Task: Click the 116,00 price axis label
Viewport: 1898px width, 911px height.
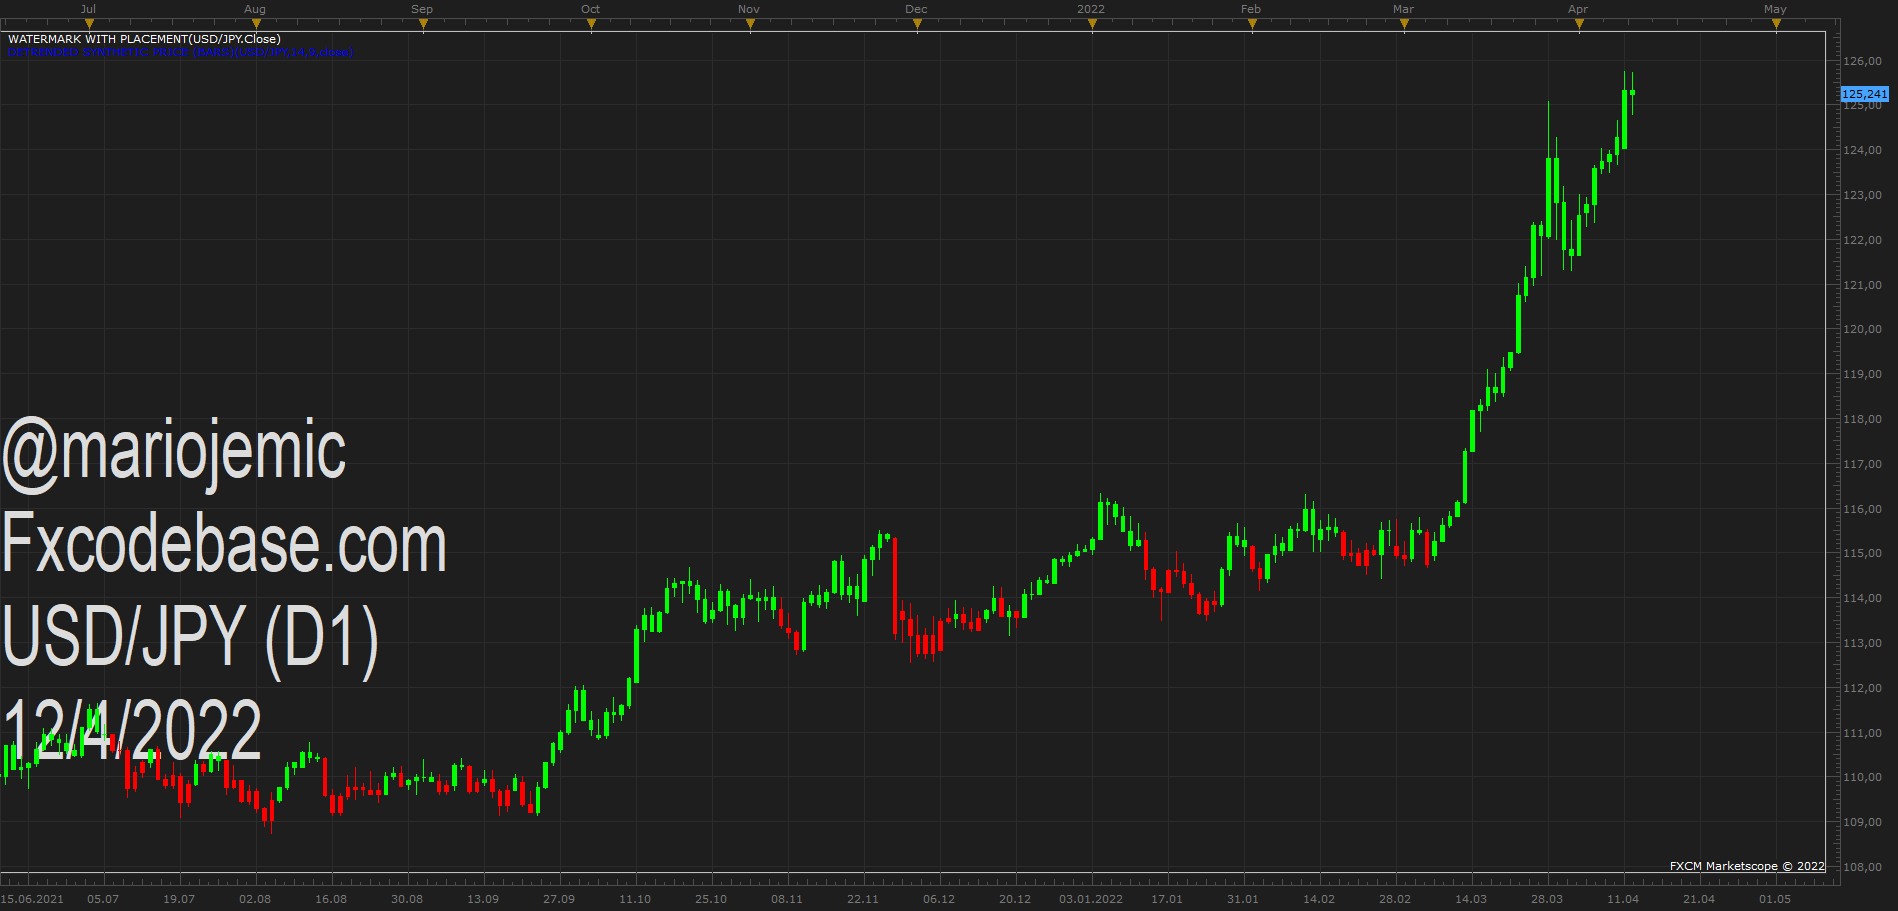Action: 1863,509
